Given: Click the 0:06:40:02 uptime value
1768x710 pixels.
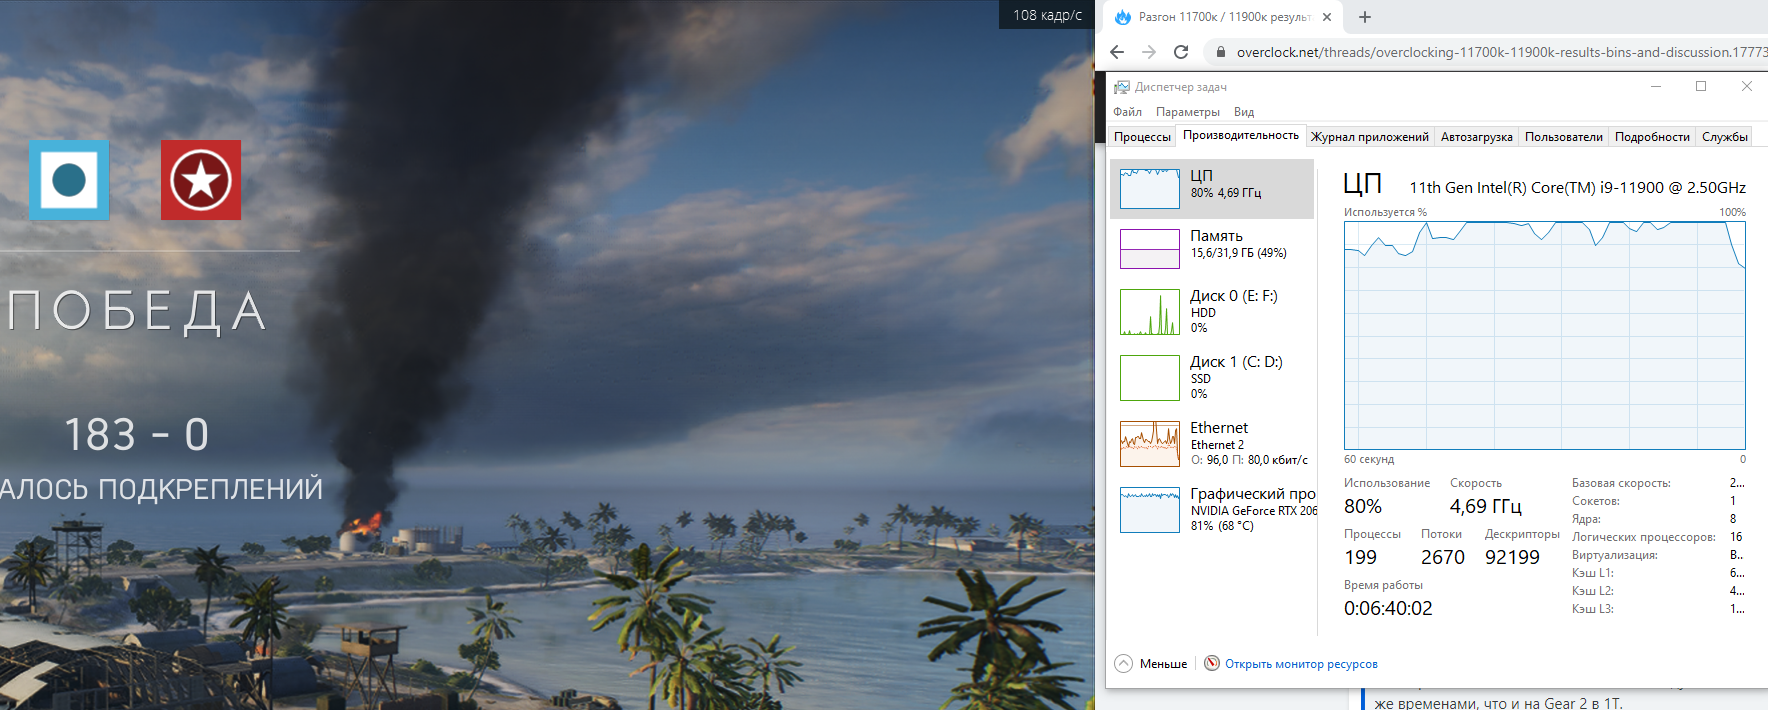Looking at the screenshot, I should tap(1388, 608).
